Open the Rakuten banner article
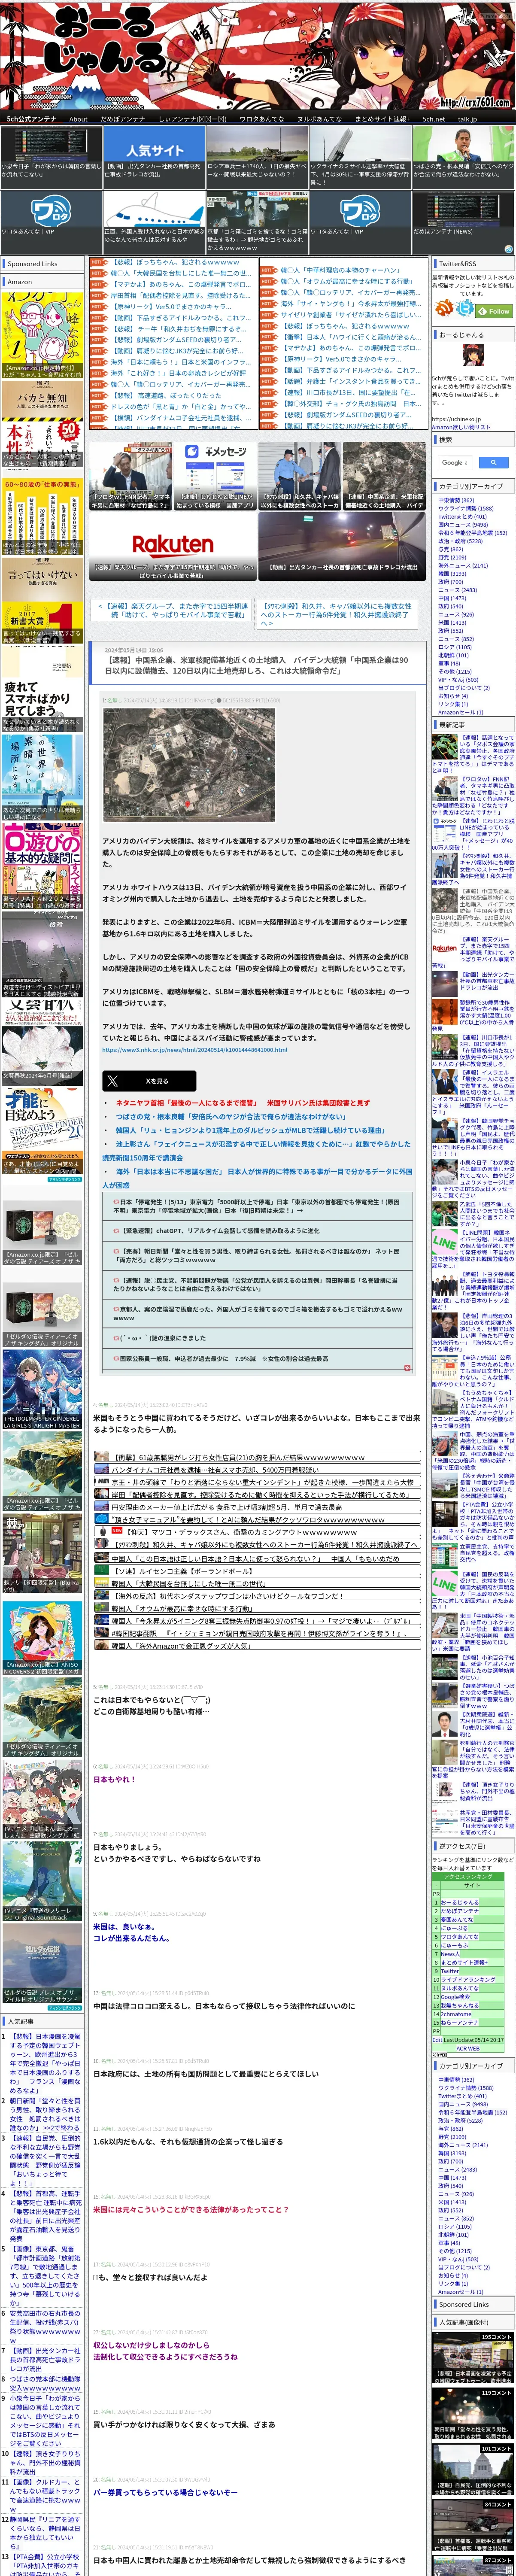The image size is (516, 2576). tap(172, 547)
